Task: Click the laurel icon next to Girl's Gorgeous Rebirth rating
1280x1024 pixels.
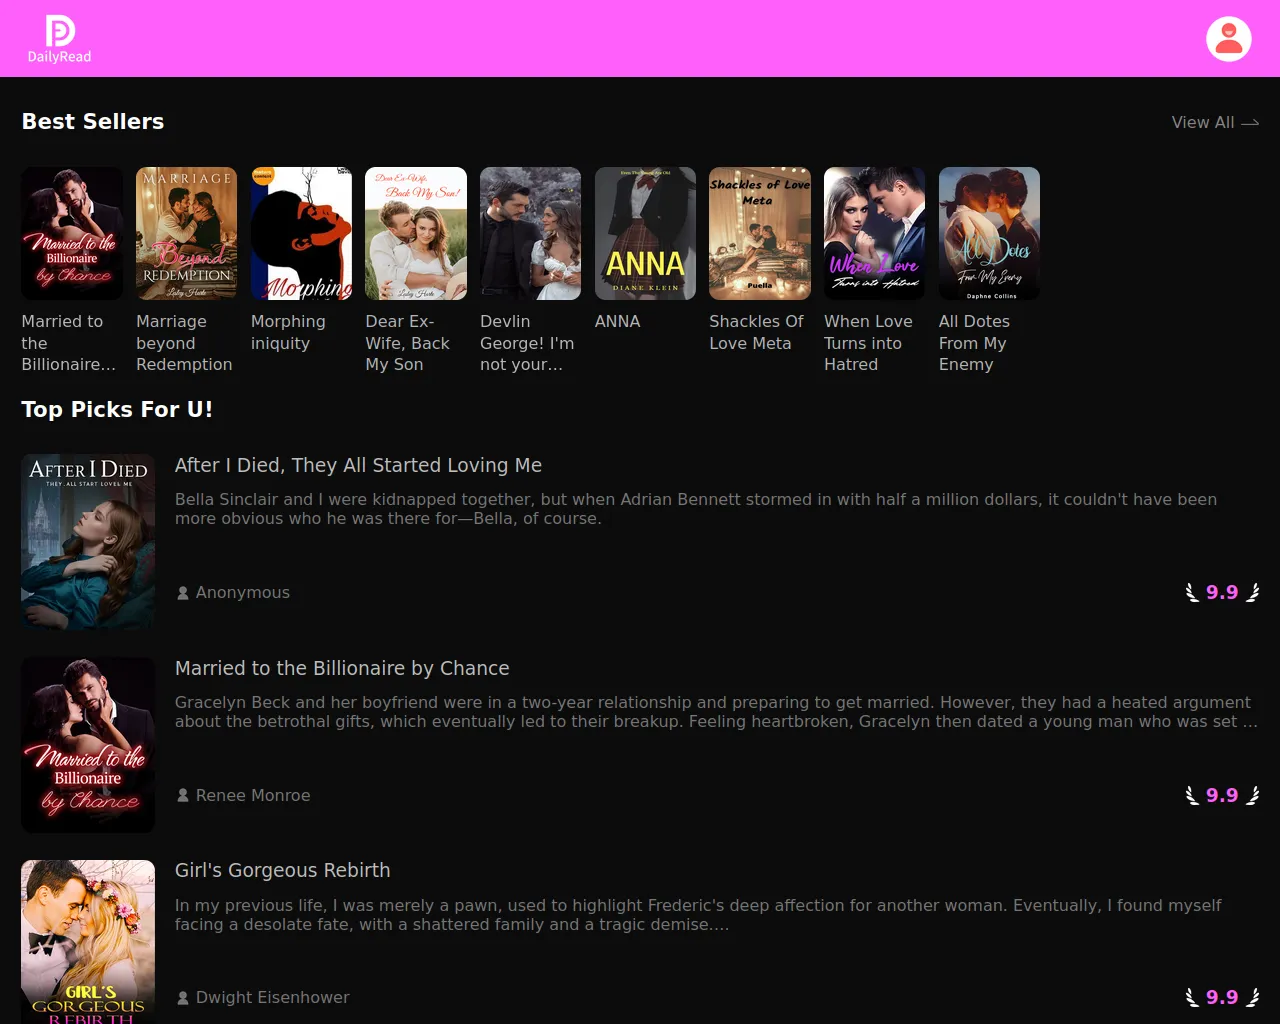Action: [x=1192, y=997]
